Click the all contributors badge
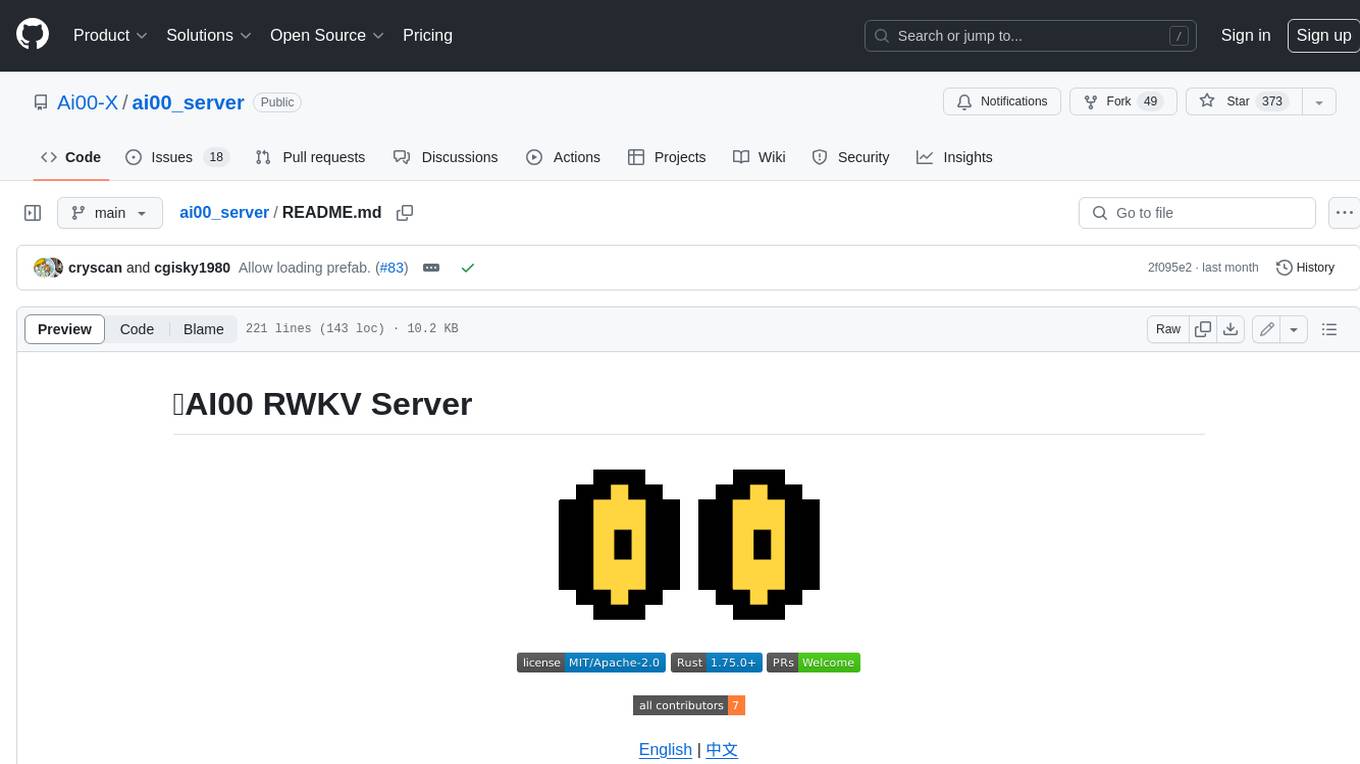1360x764 pixels. [x=689, y=705]
